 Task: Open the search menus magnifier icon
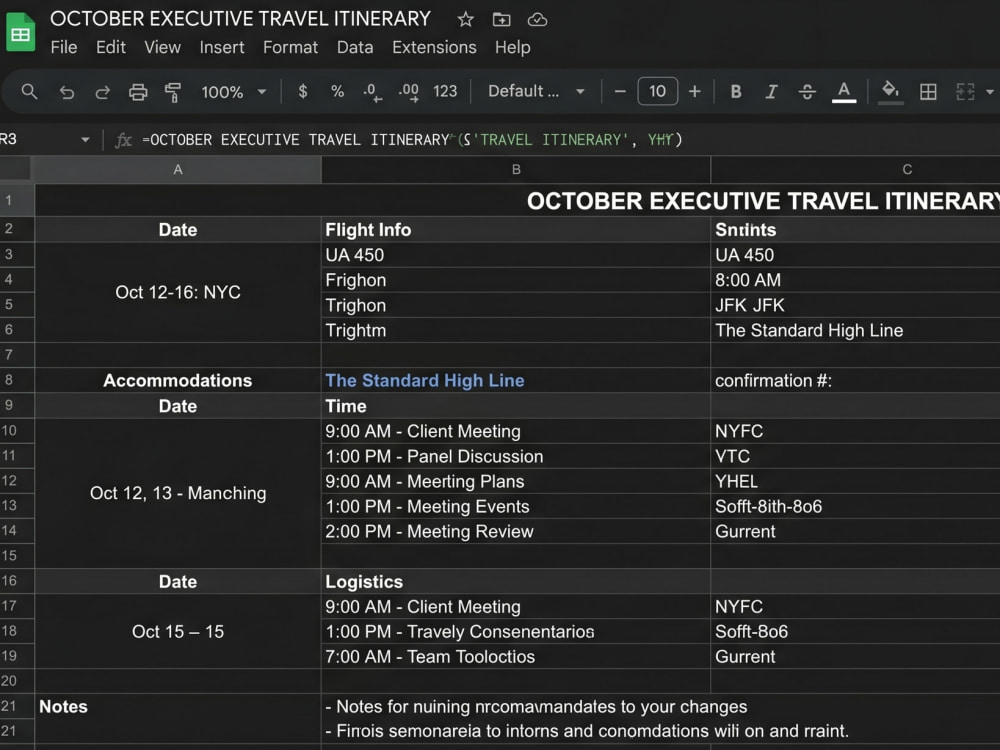point(29,92)
